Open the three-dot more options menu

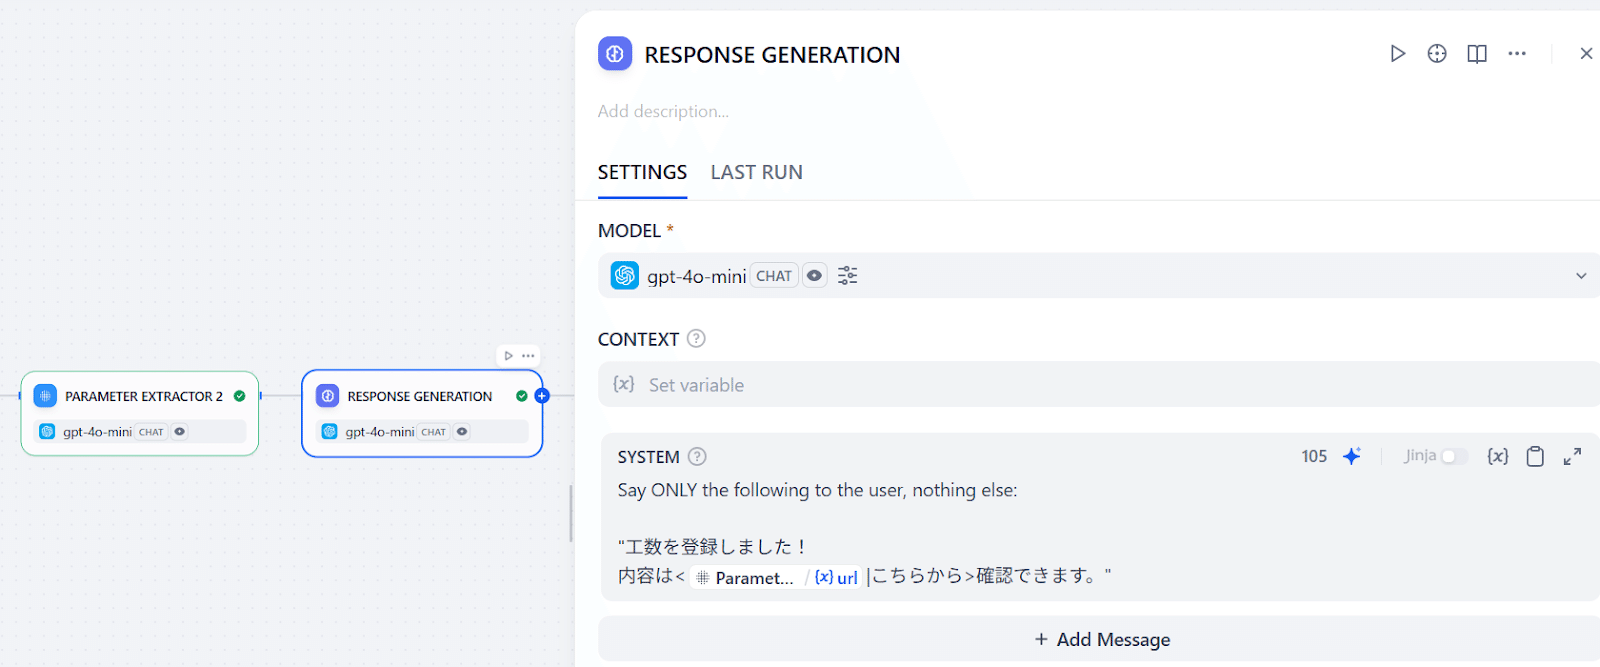tap(1517, 54)
